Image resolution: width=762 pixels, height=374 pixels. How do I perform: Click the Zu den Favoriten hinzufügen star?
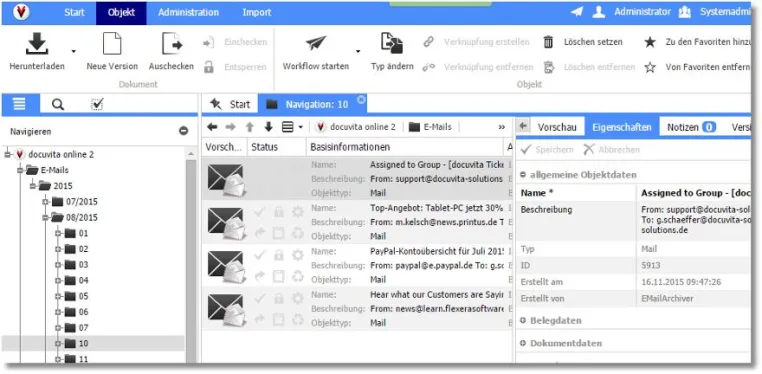[x=650, y=42]
